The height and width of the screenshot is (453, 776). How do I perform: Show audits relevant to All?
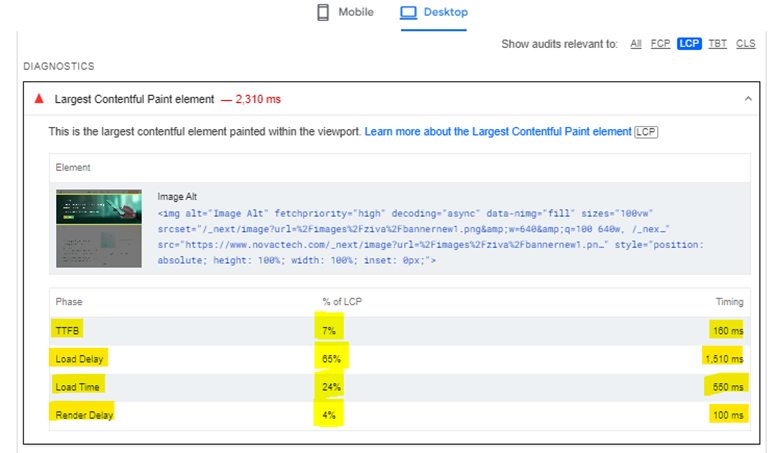click(635, 44)
